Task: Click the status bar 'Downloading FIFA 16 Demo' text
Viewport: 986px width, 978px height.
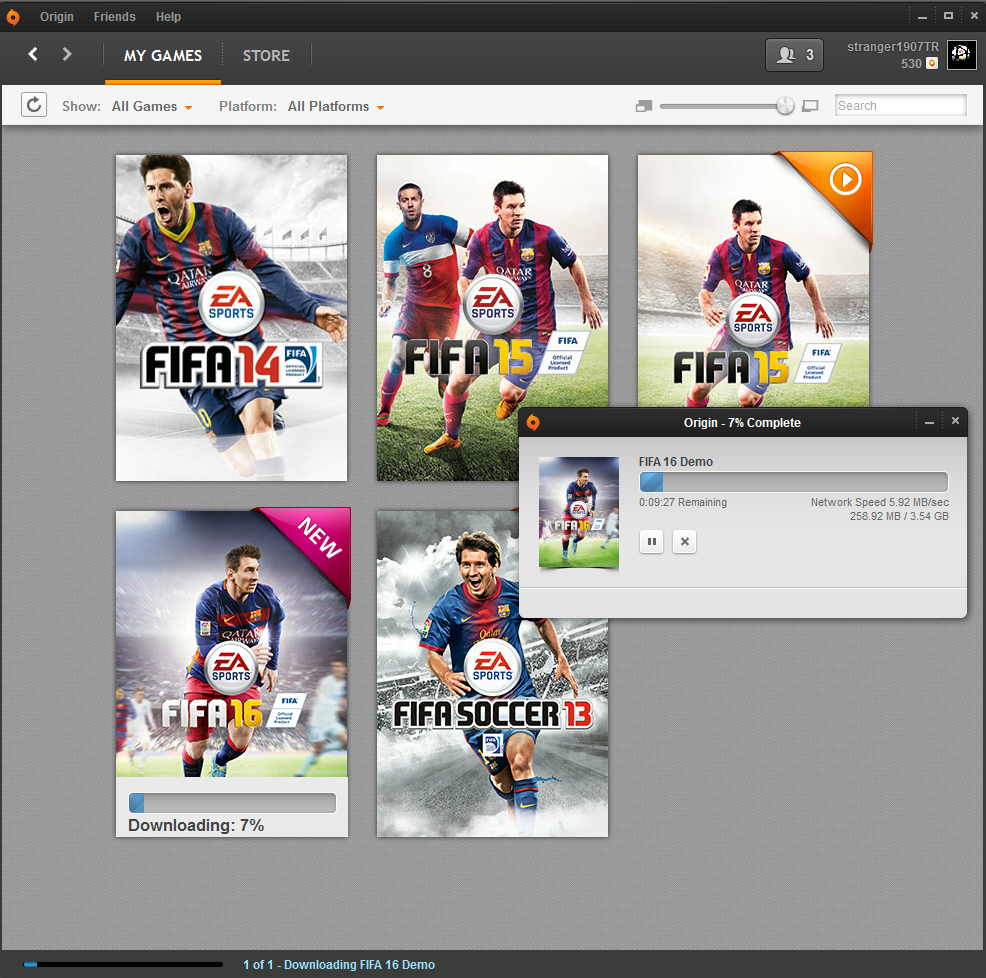Action: 339,965
